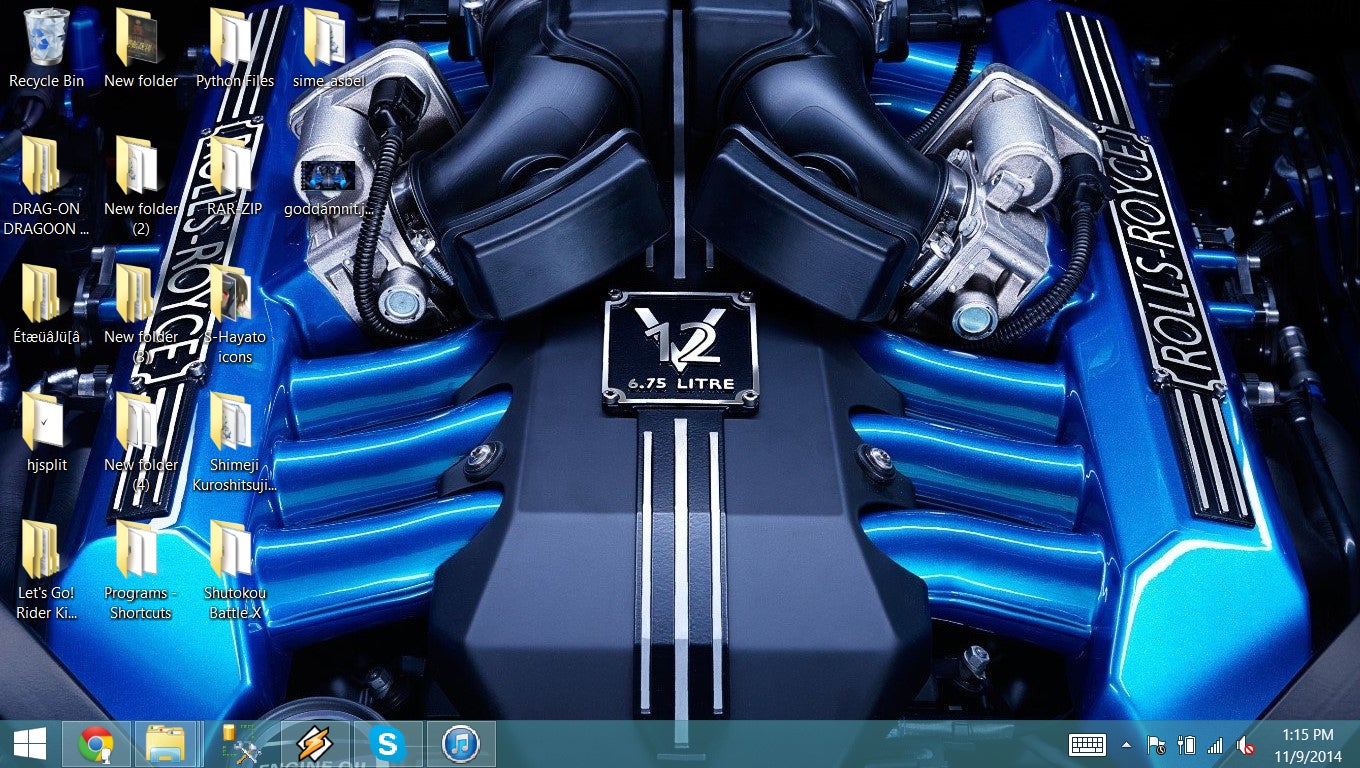This screenshot has height=768, width=1360.
Task: Open the taskbar clock showing 1:15 PM
Action: click(x=1307, y=744)
